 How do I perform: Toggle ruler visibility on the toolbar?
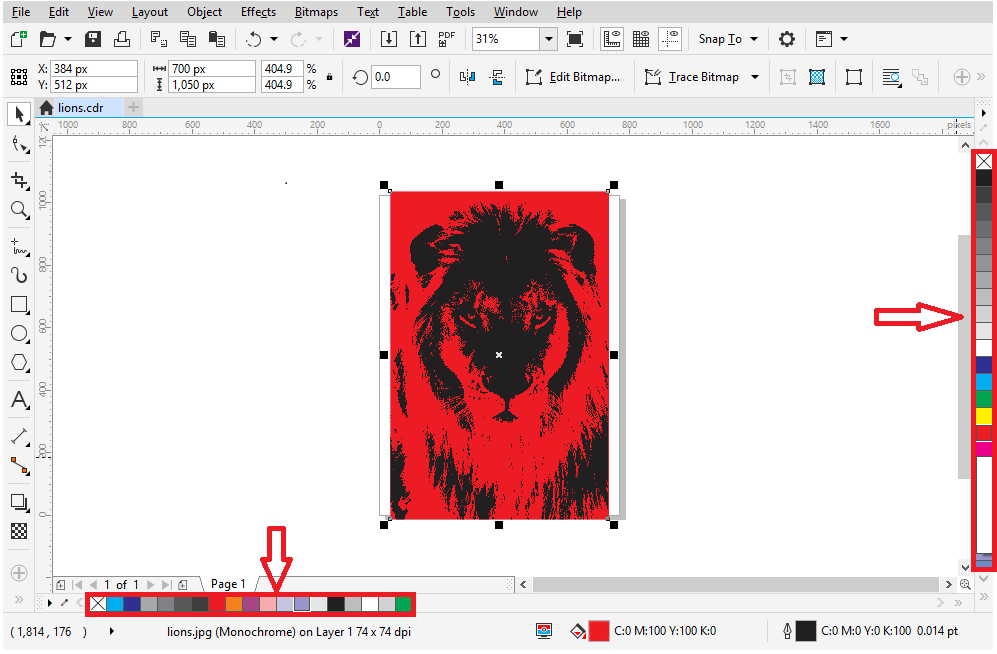[611, 38]
